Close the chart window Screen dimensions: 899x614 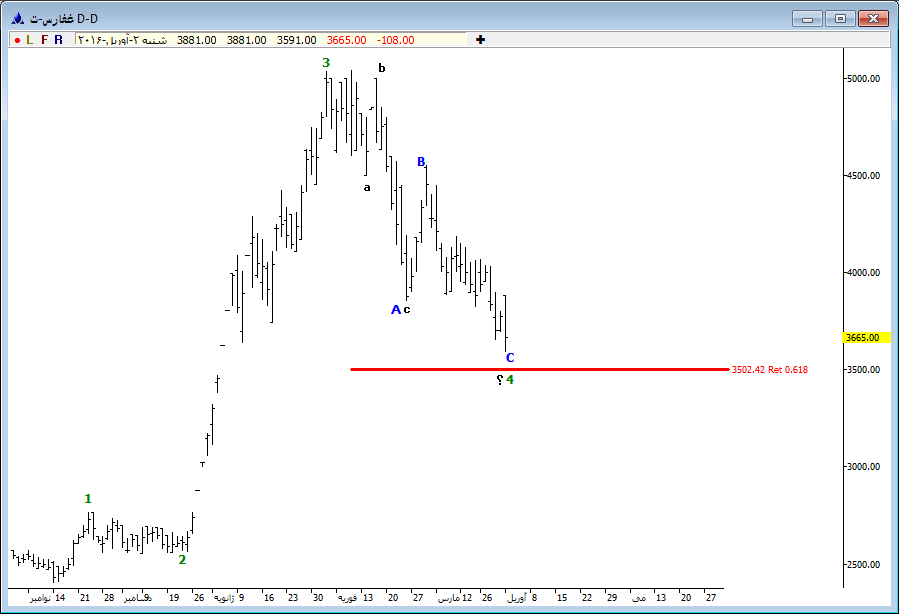[873, 18]
